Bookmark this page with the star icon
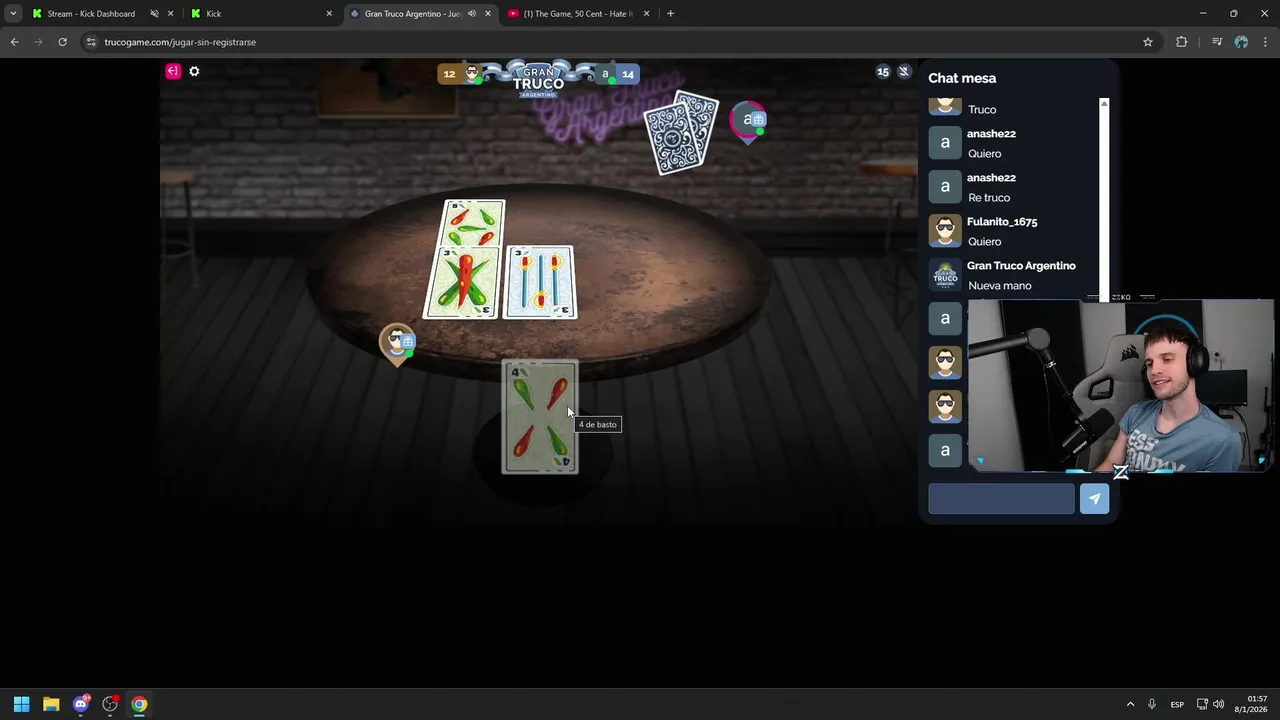Image resolution: width=1280 pixels, height=720 pixels. tap(1148, 42)
